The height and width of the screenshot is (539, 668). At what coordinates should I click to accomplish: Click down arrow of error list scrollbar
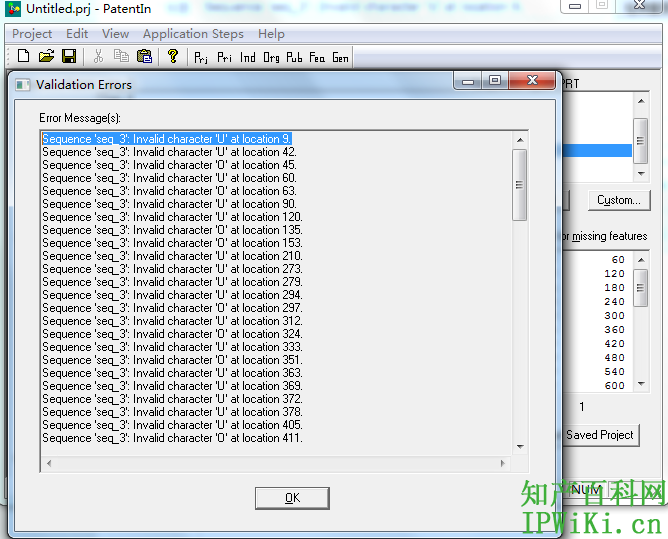pos(519,446)
